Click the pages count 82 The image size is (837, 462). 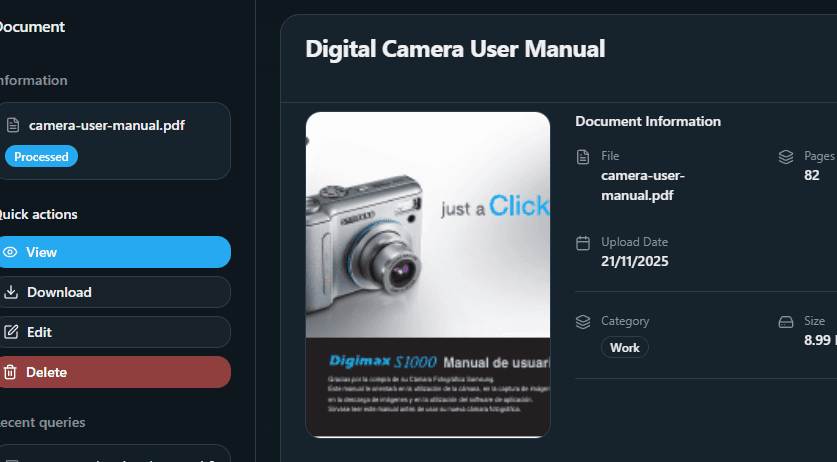click(x=811, y=175)
